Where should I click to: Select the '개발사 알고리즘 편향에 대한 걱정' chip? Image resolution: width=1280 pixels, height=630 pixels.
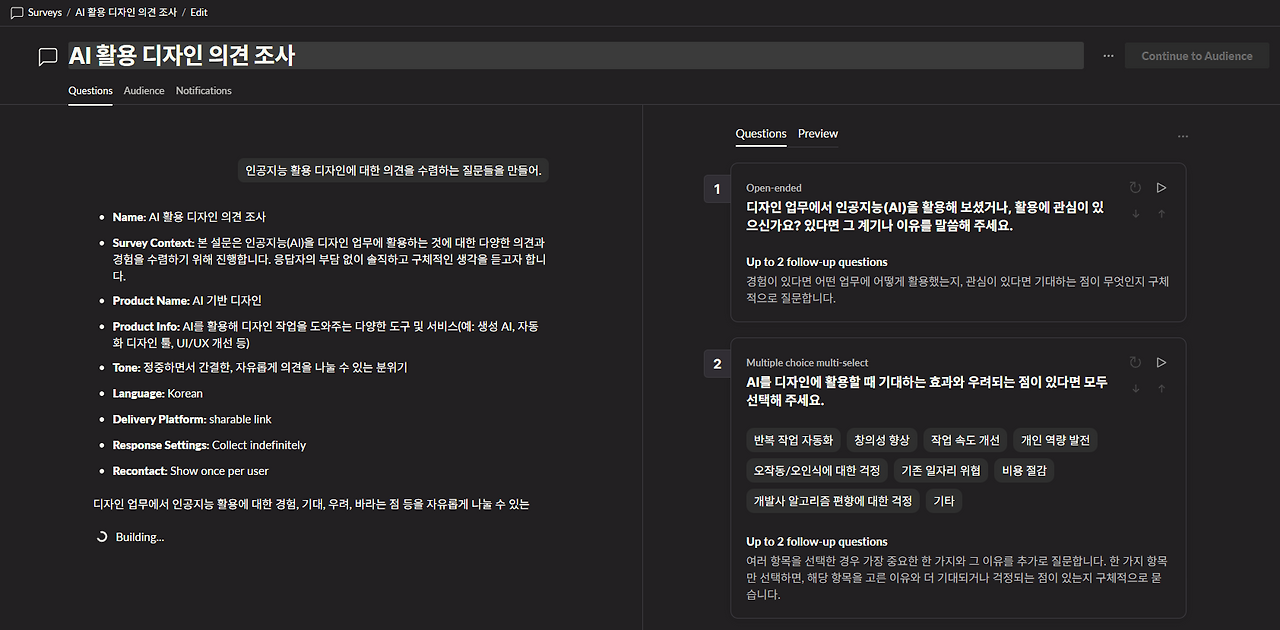(x=833, y=501)
